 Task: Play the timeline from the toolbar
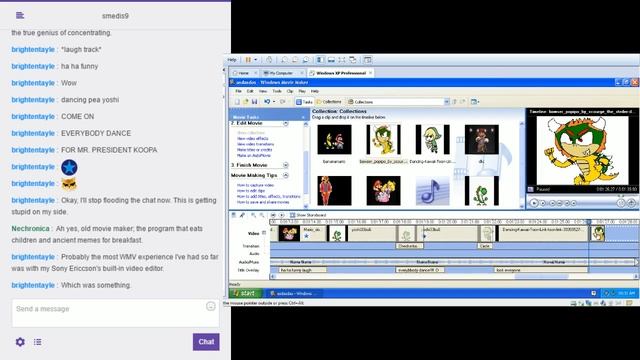pyautogui.click(x=281, y=215)
